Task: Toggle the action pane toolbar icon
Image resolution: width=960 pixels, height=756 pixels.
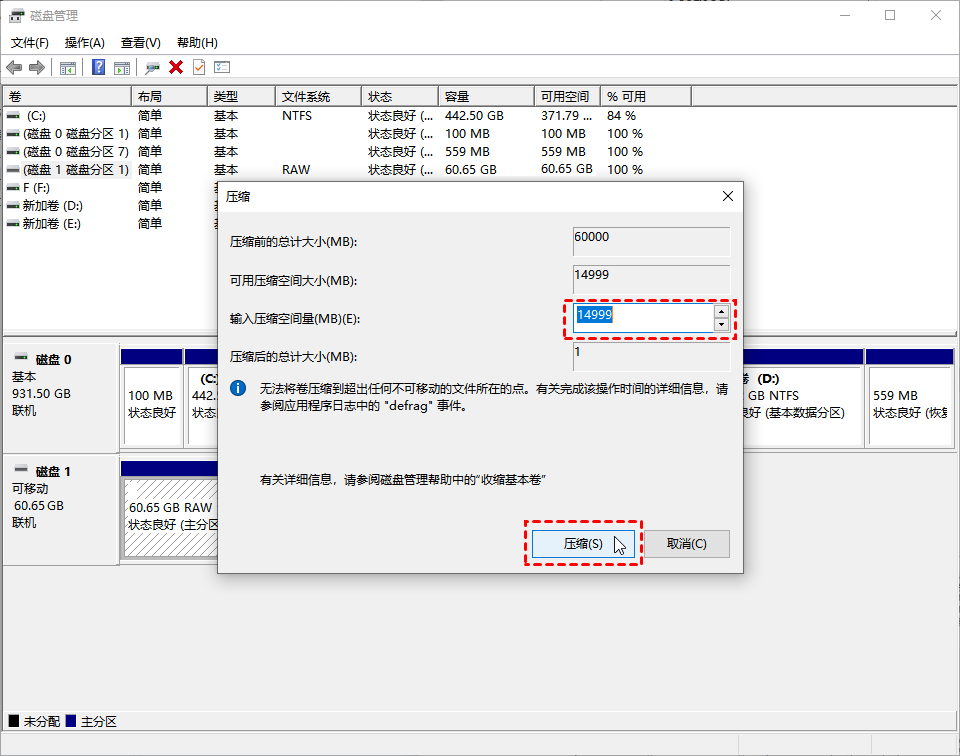Action: 122,67
